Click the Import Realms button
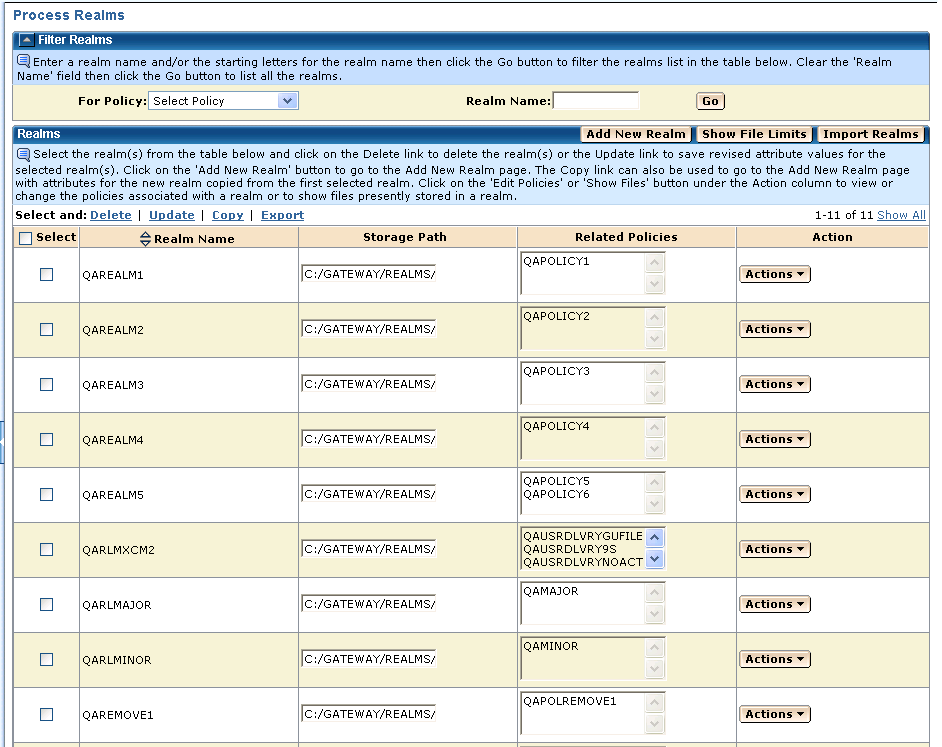 pyautogui.click(x=870, y=134)
